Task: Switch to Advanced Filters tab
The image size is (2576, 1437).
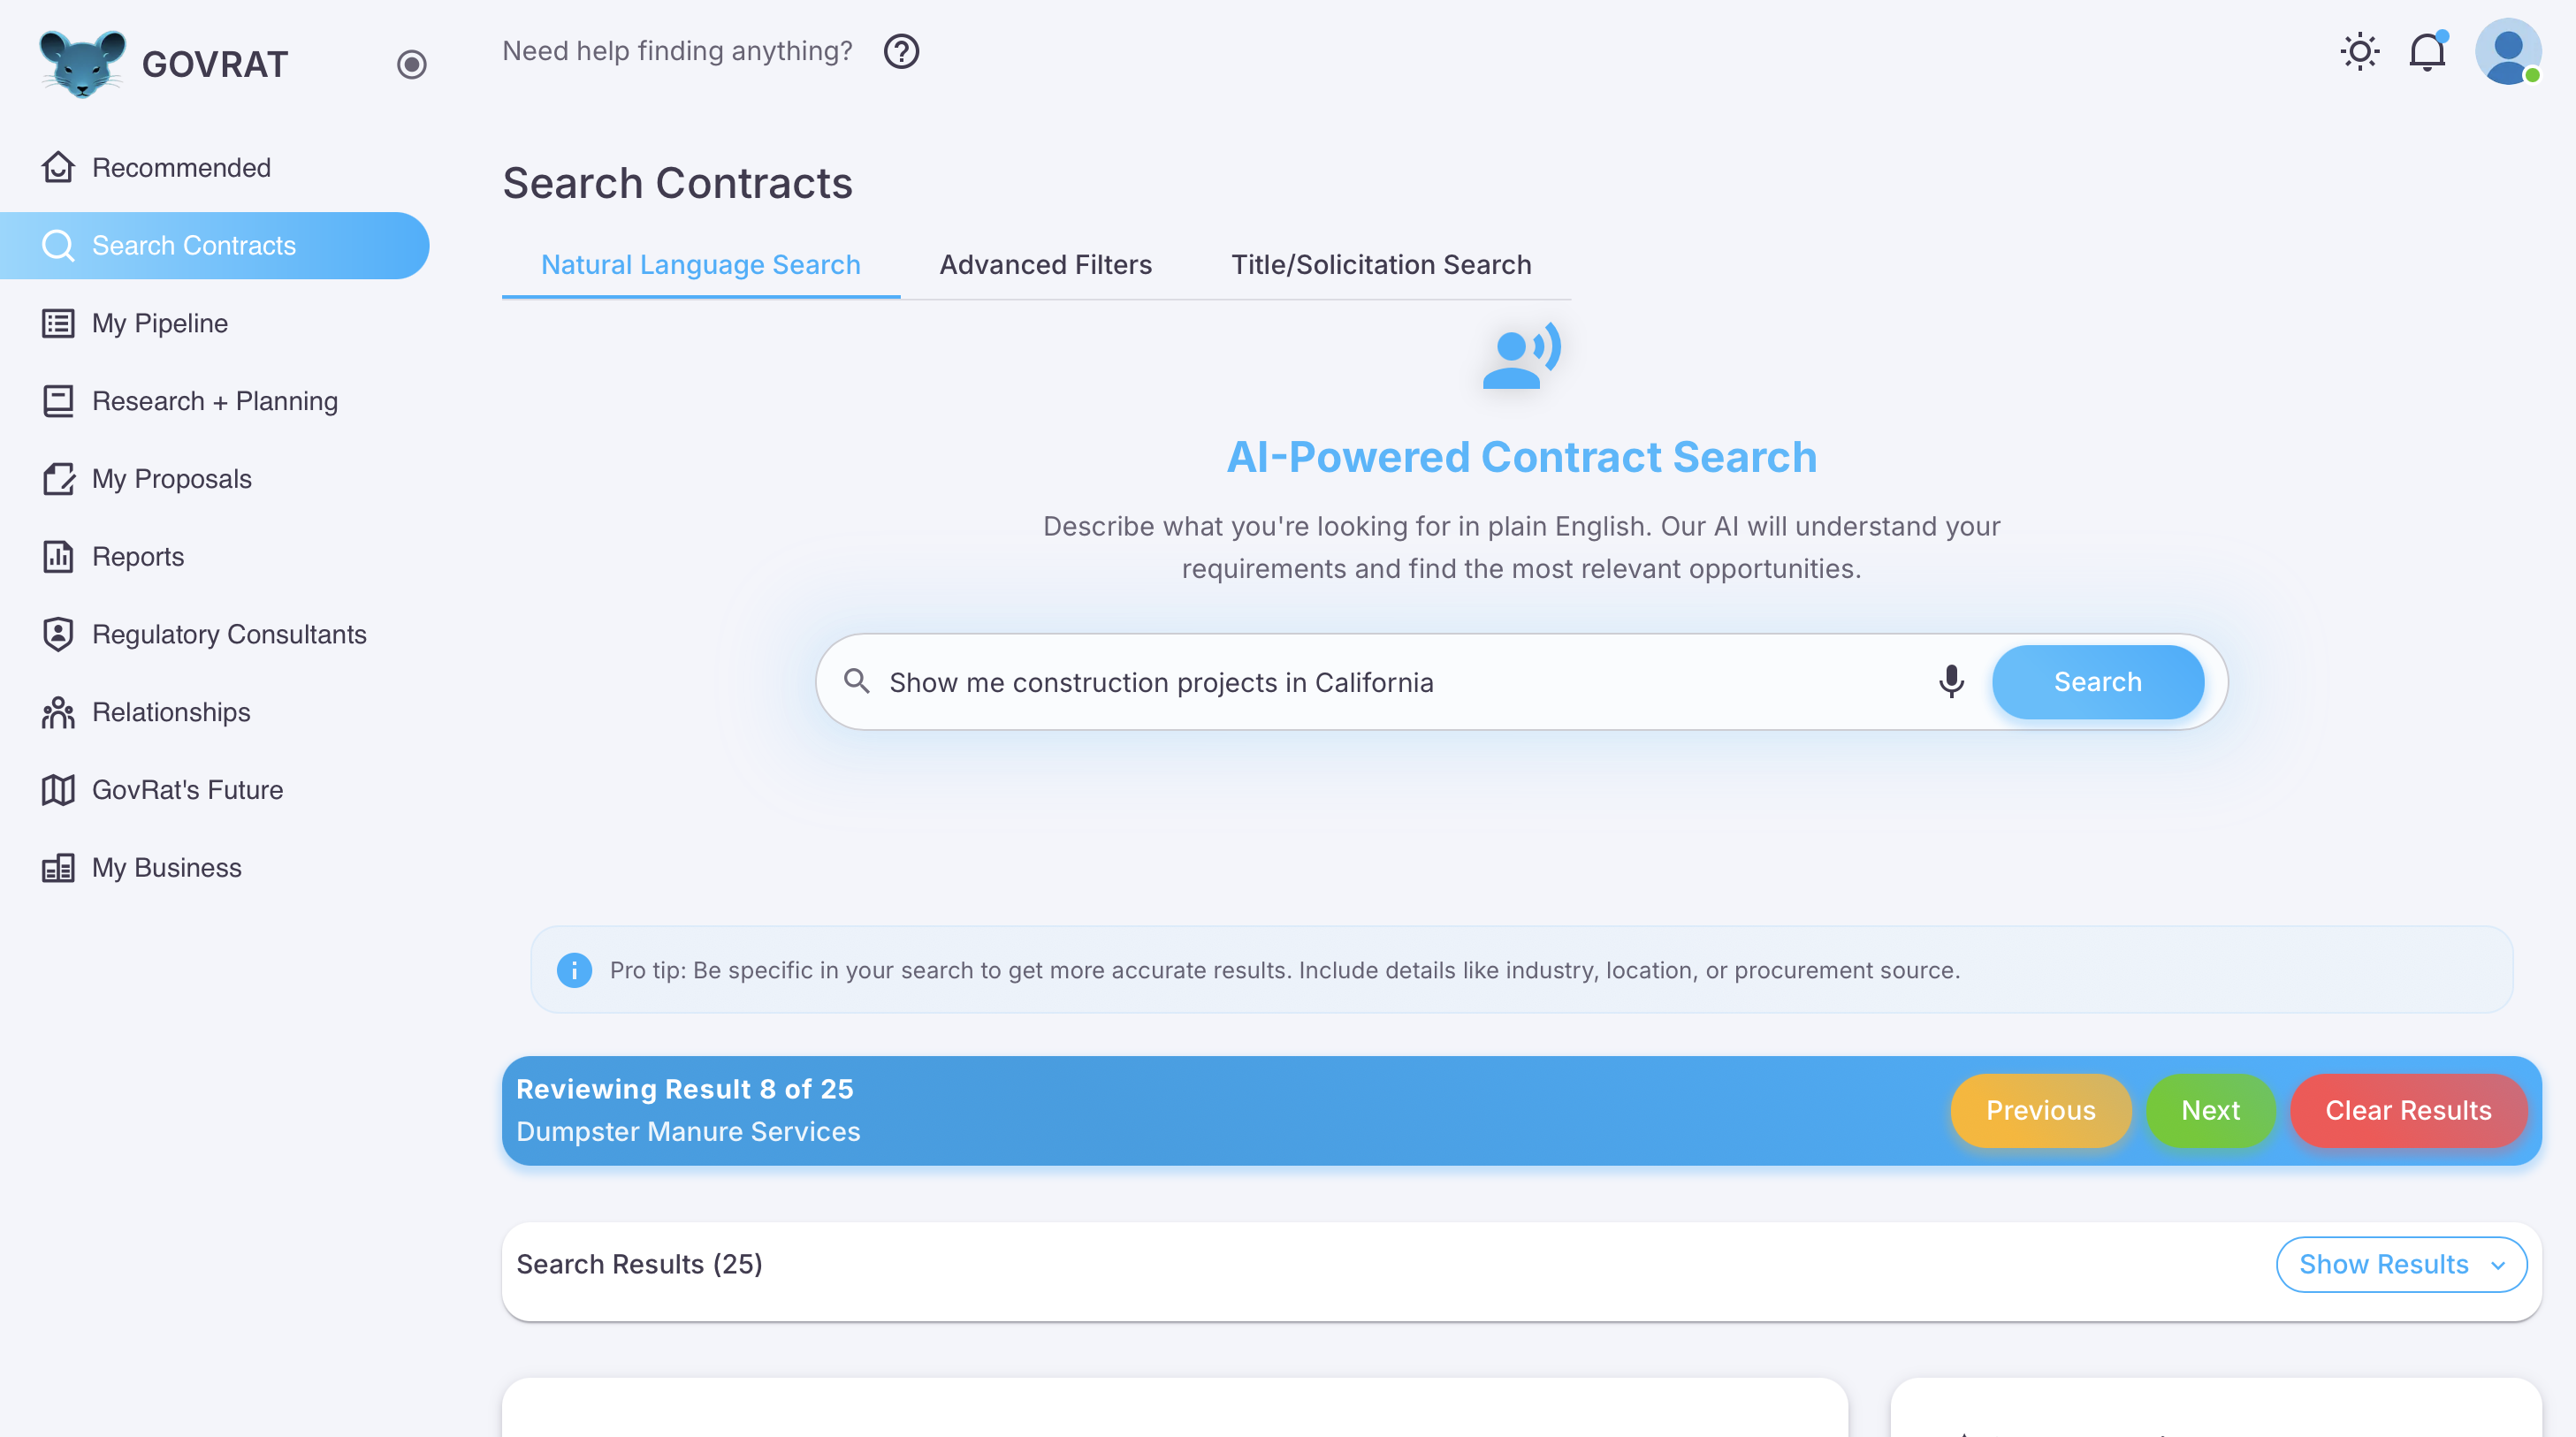Action: 1045,264
